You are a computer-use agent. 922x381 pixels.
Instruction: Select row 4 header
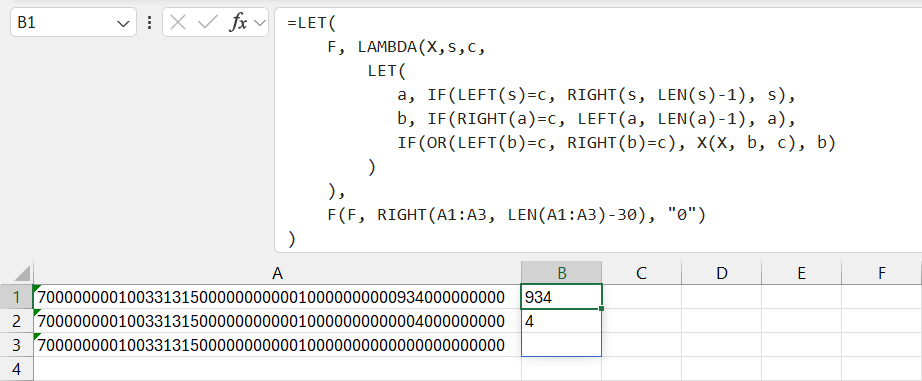pyautogui.click(x=16, y=369)
